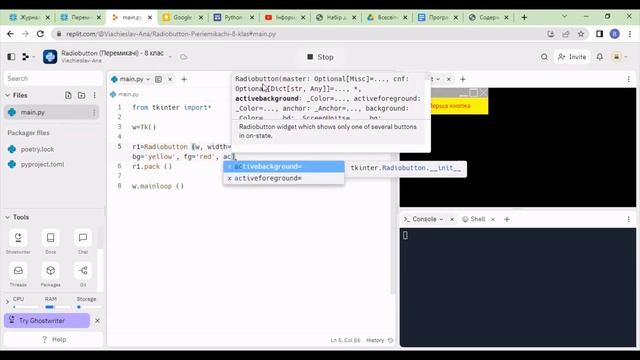Viewport: 640px width, 360px height.
Task: Click the RAM usage bar
Action: (x=57, y=307)
